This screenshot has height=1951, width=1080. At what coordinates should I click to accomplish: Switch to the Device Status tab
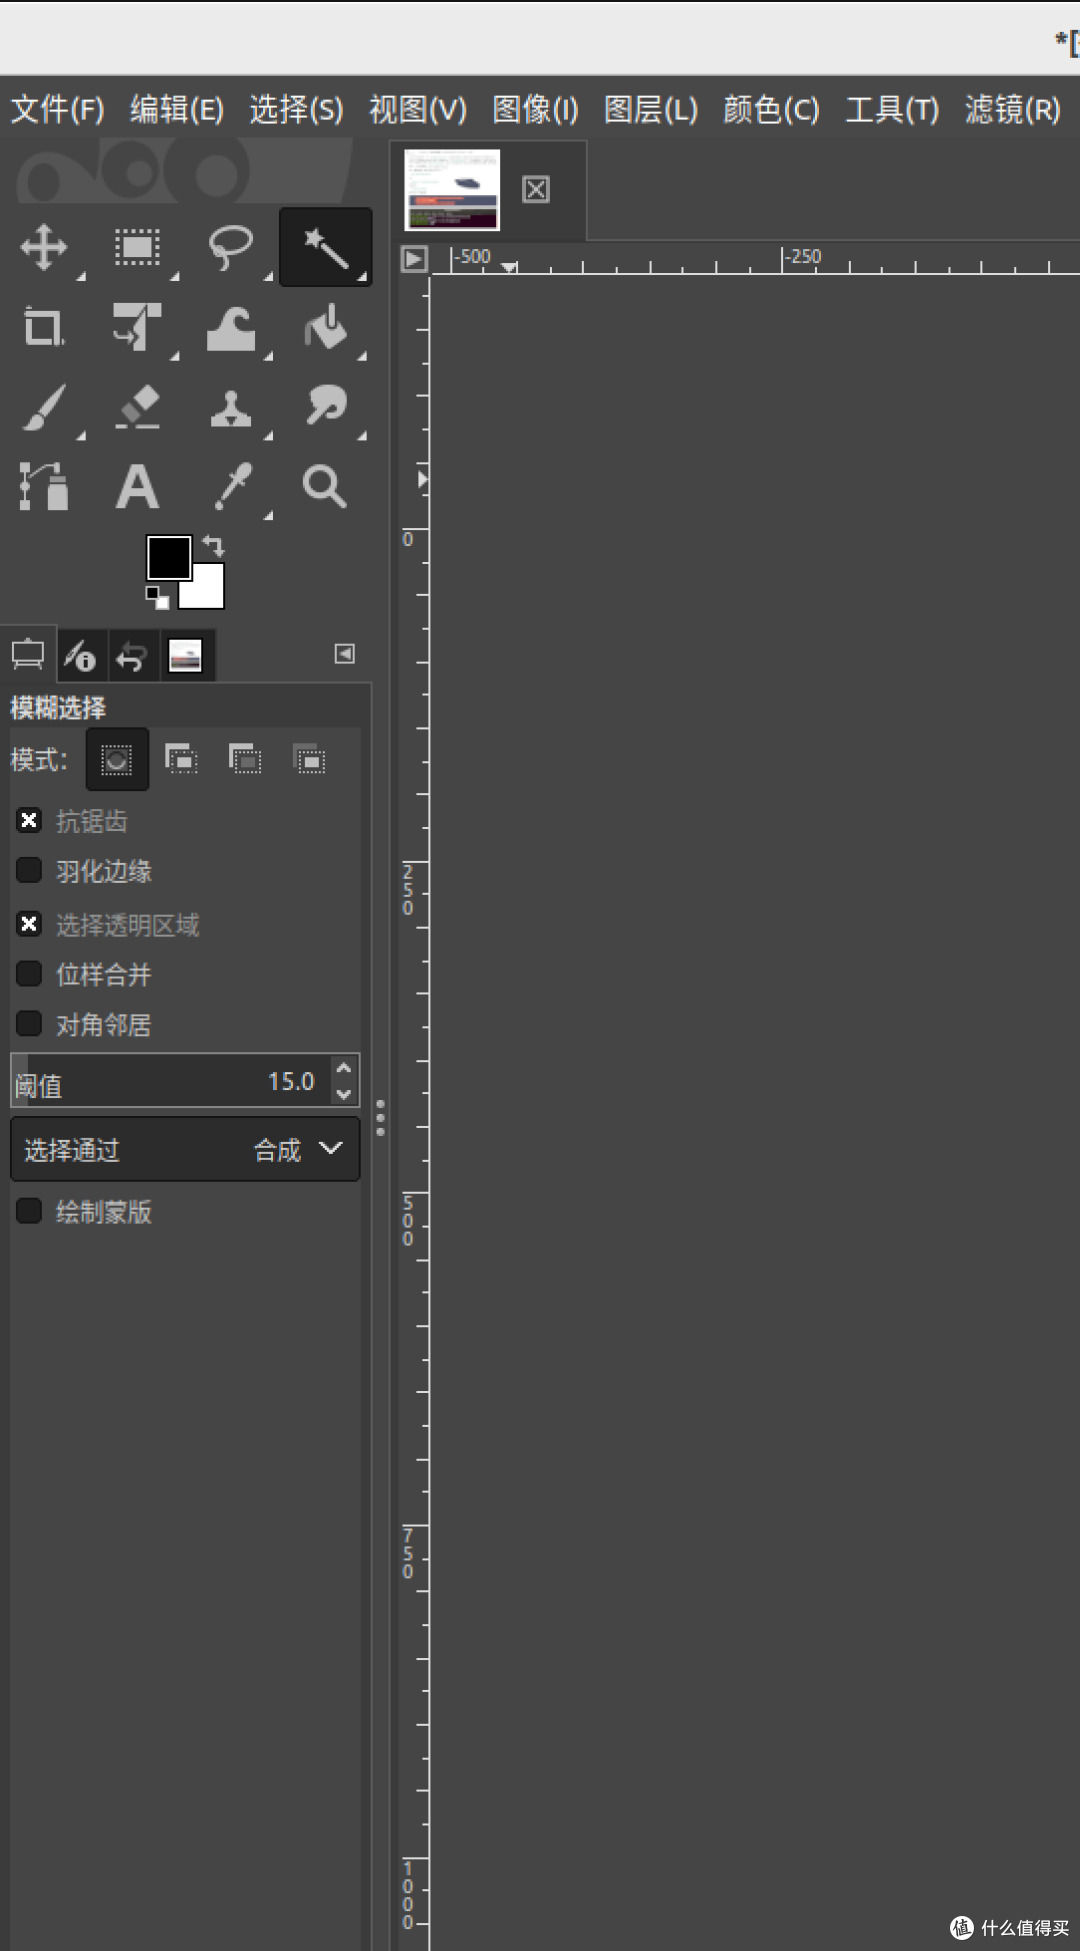tap(80, 656)
